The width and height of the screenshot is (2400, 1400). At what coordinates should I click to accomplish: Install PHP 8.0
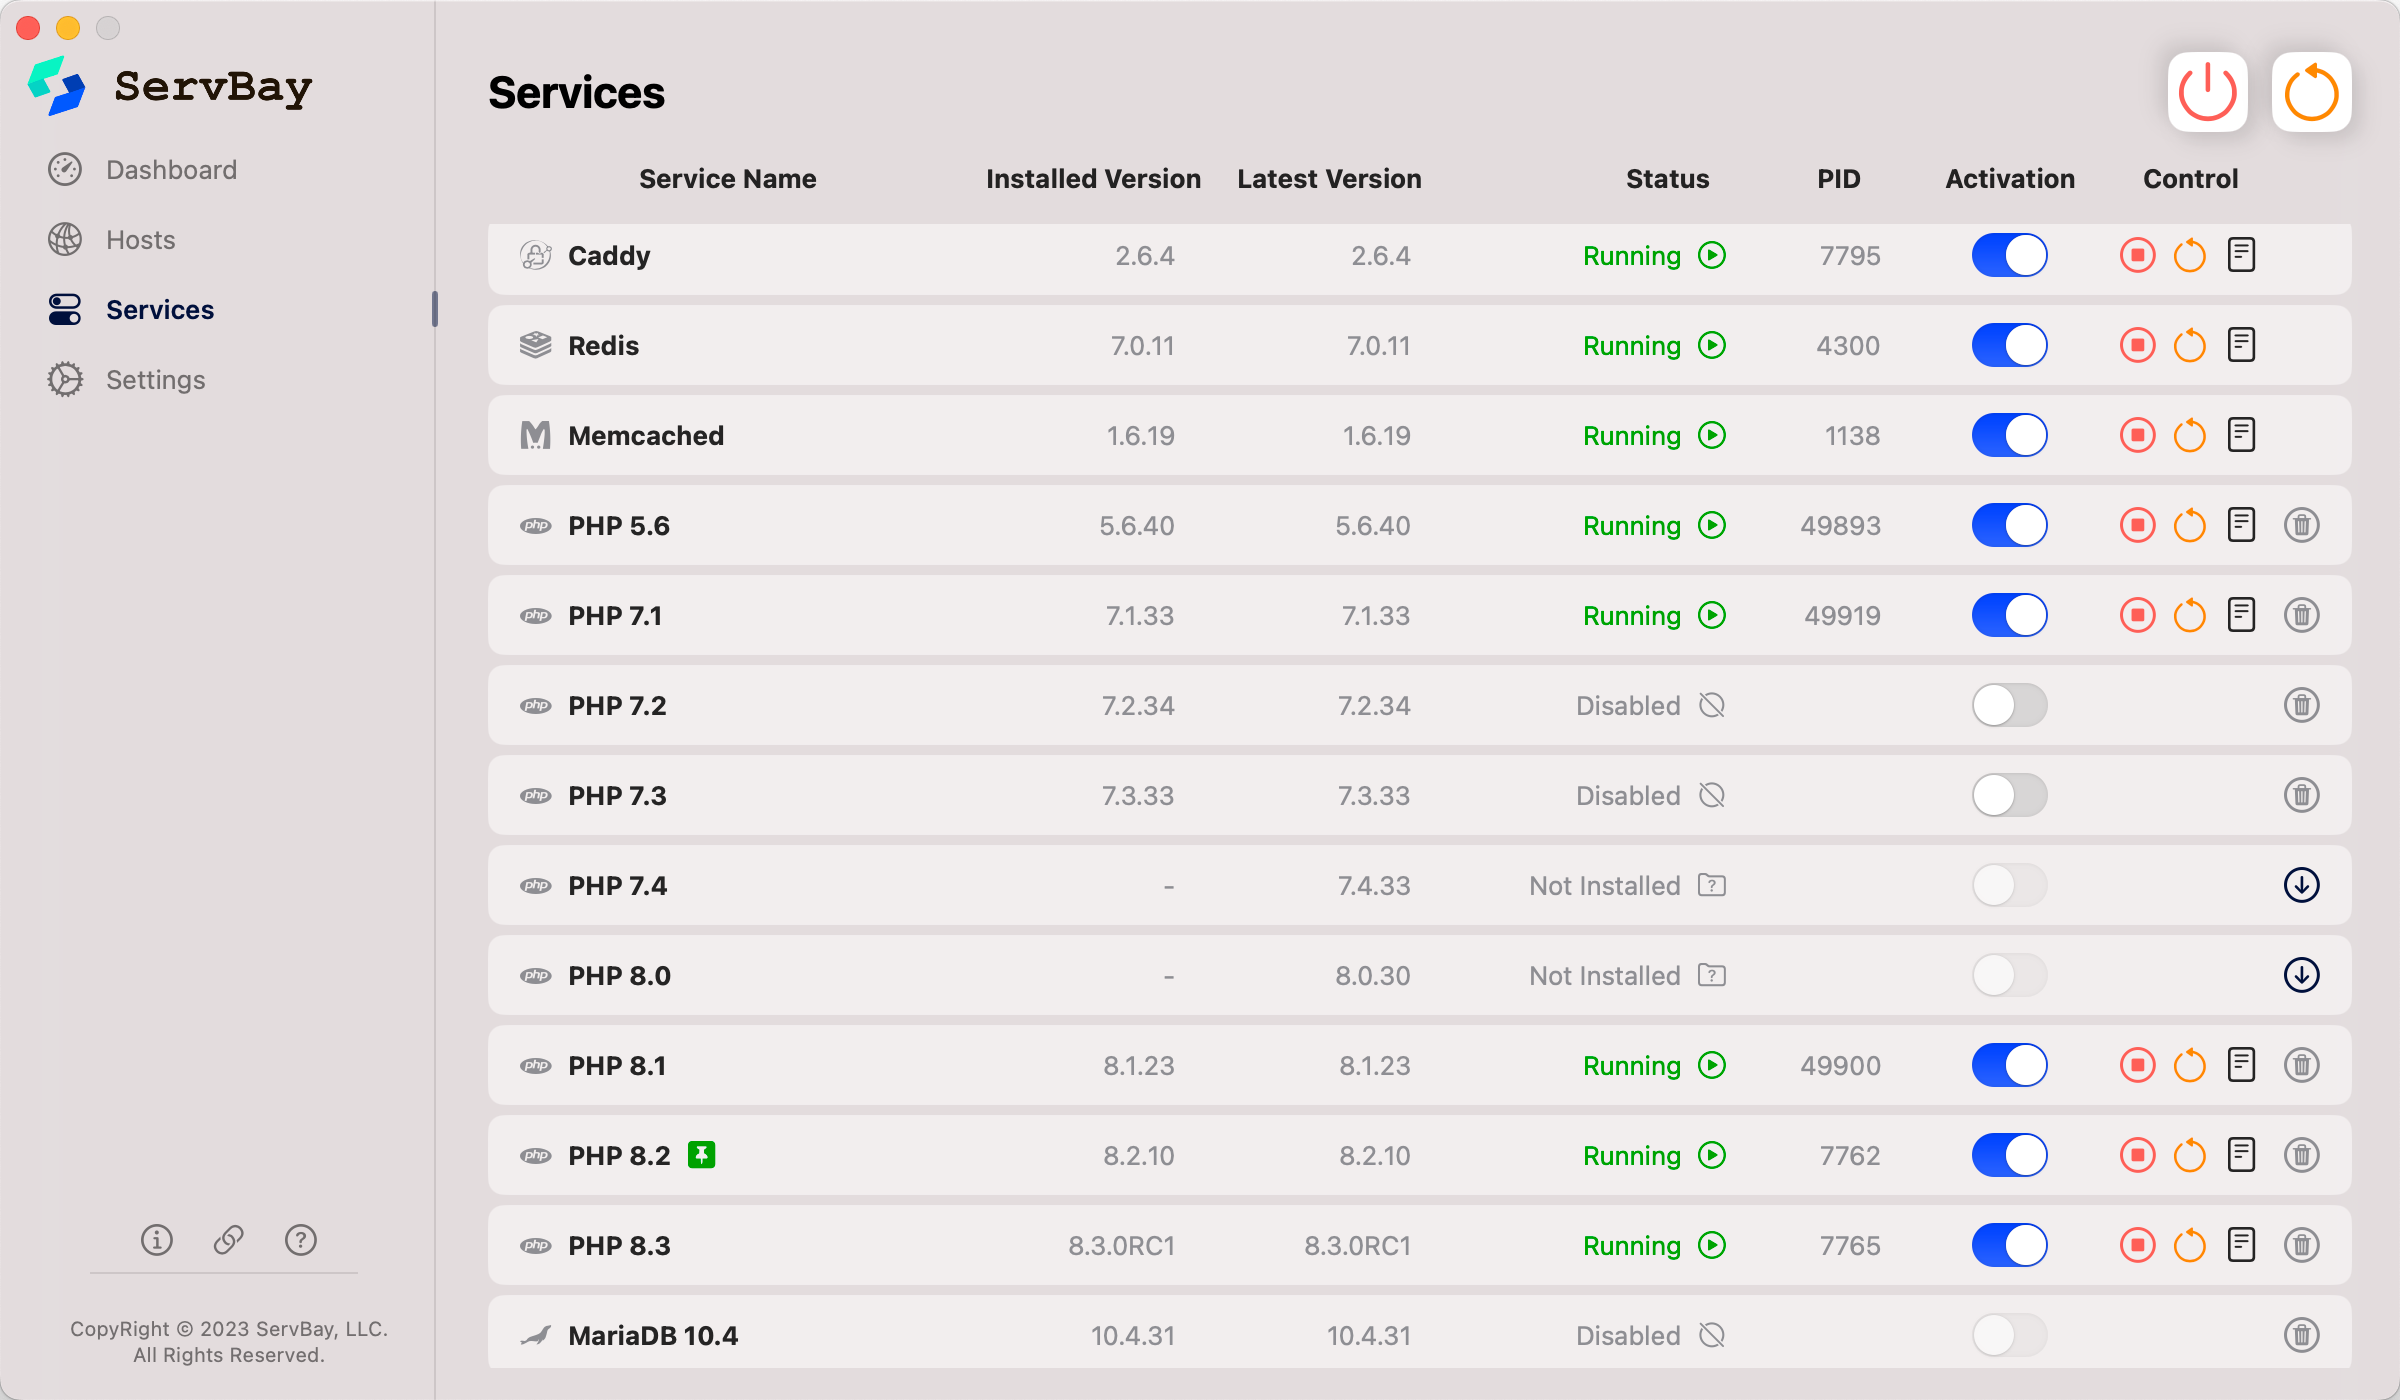click(2301, 975)
